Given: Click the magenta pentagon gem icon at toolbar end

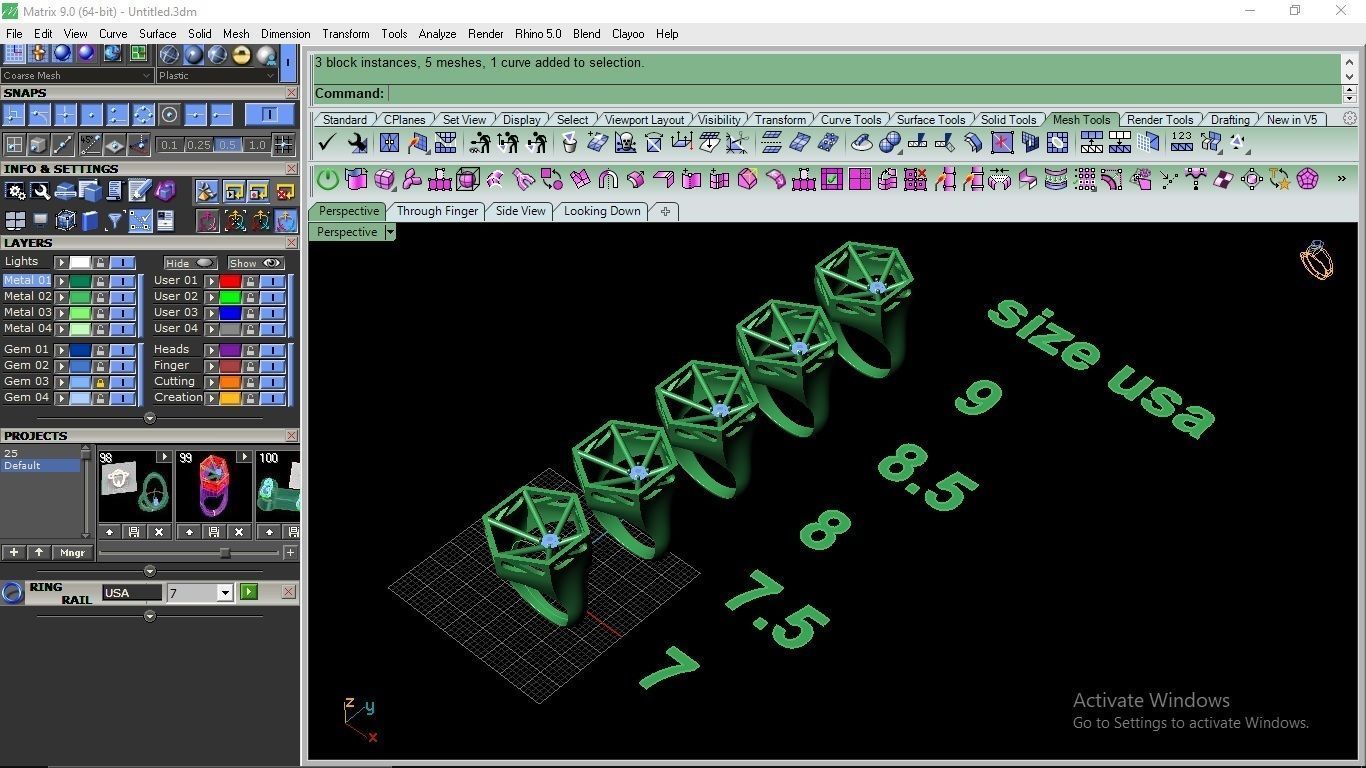Looking at the screenshot, I should (1308, 180).
